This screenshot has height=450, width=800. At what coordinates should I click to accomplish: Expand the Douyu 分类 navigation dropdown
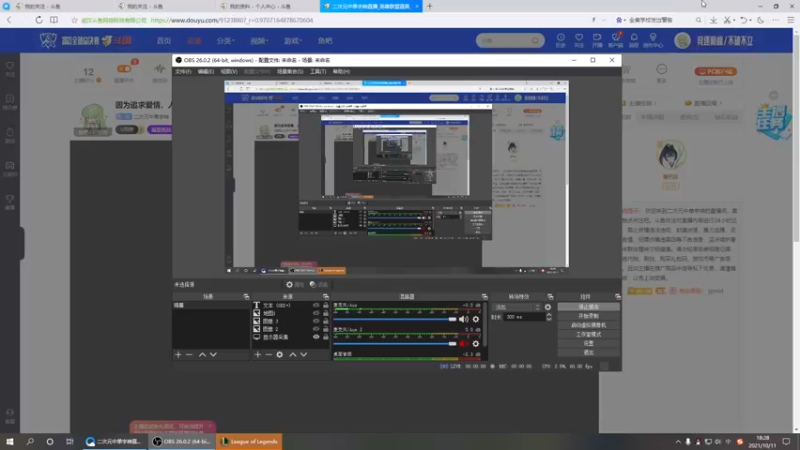pyautogui.click(x=225, y=40)
